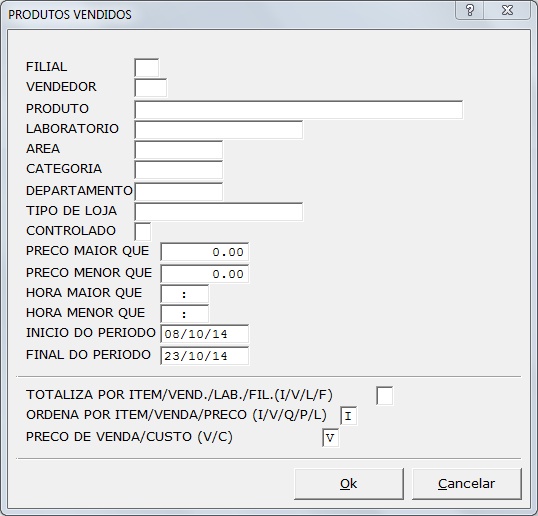Screen dimensions: 538x516
Task: Confirm with the Ok button
Action: click(x=349, y=484)
